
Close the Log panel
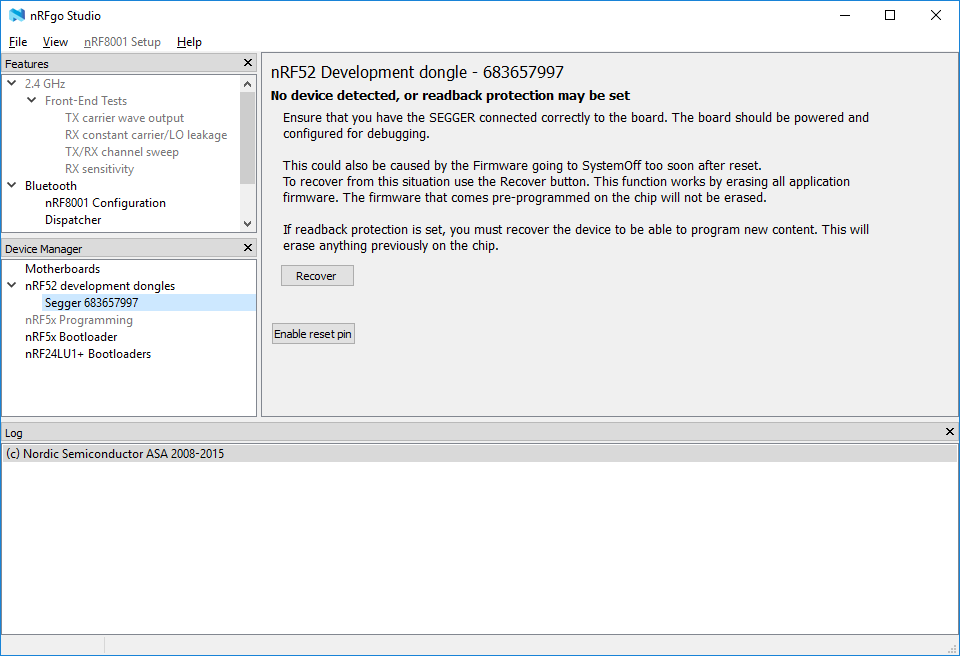(x=950, y=432)
